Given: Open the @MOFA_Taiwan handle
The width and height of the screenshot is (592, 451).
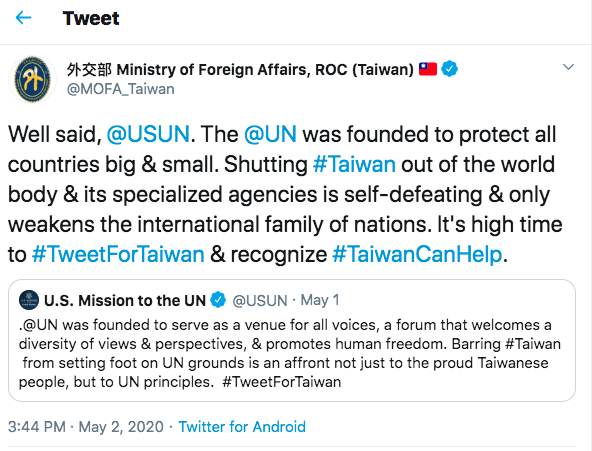Looking at the screenshot, I should point(121,89).
